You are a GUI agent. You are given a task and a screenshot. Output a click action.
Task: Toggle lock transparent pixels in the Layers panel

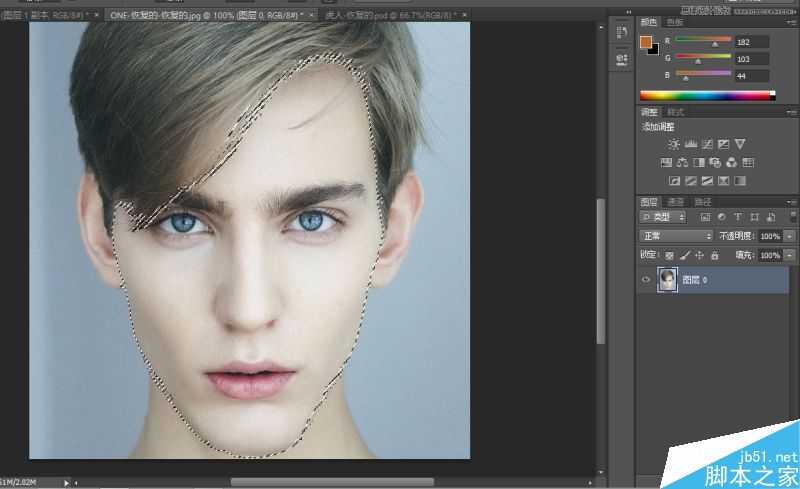pos(670,256)
